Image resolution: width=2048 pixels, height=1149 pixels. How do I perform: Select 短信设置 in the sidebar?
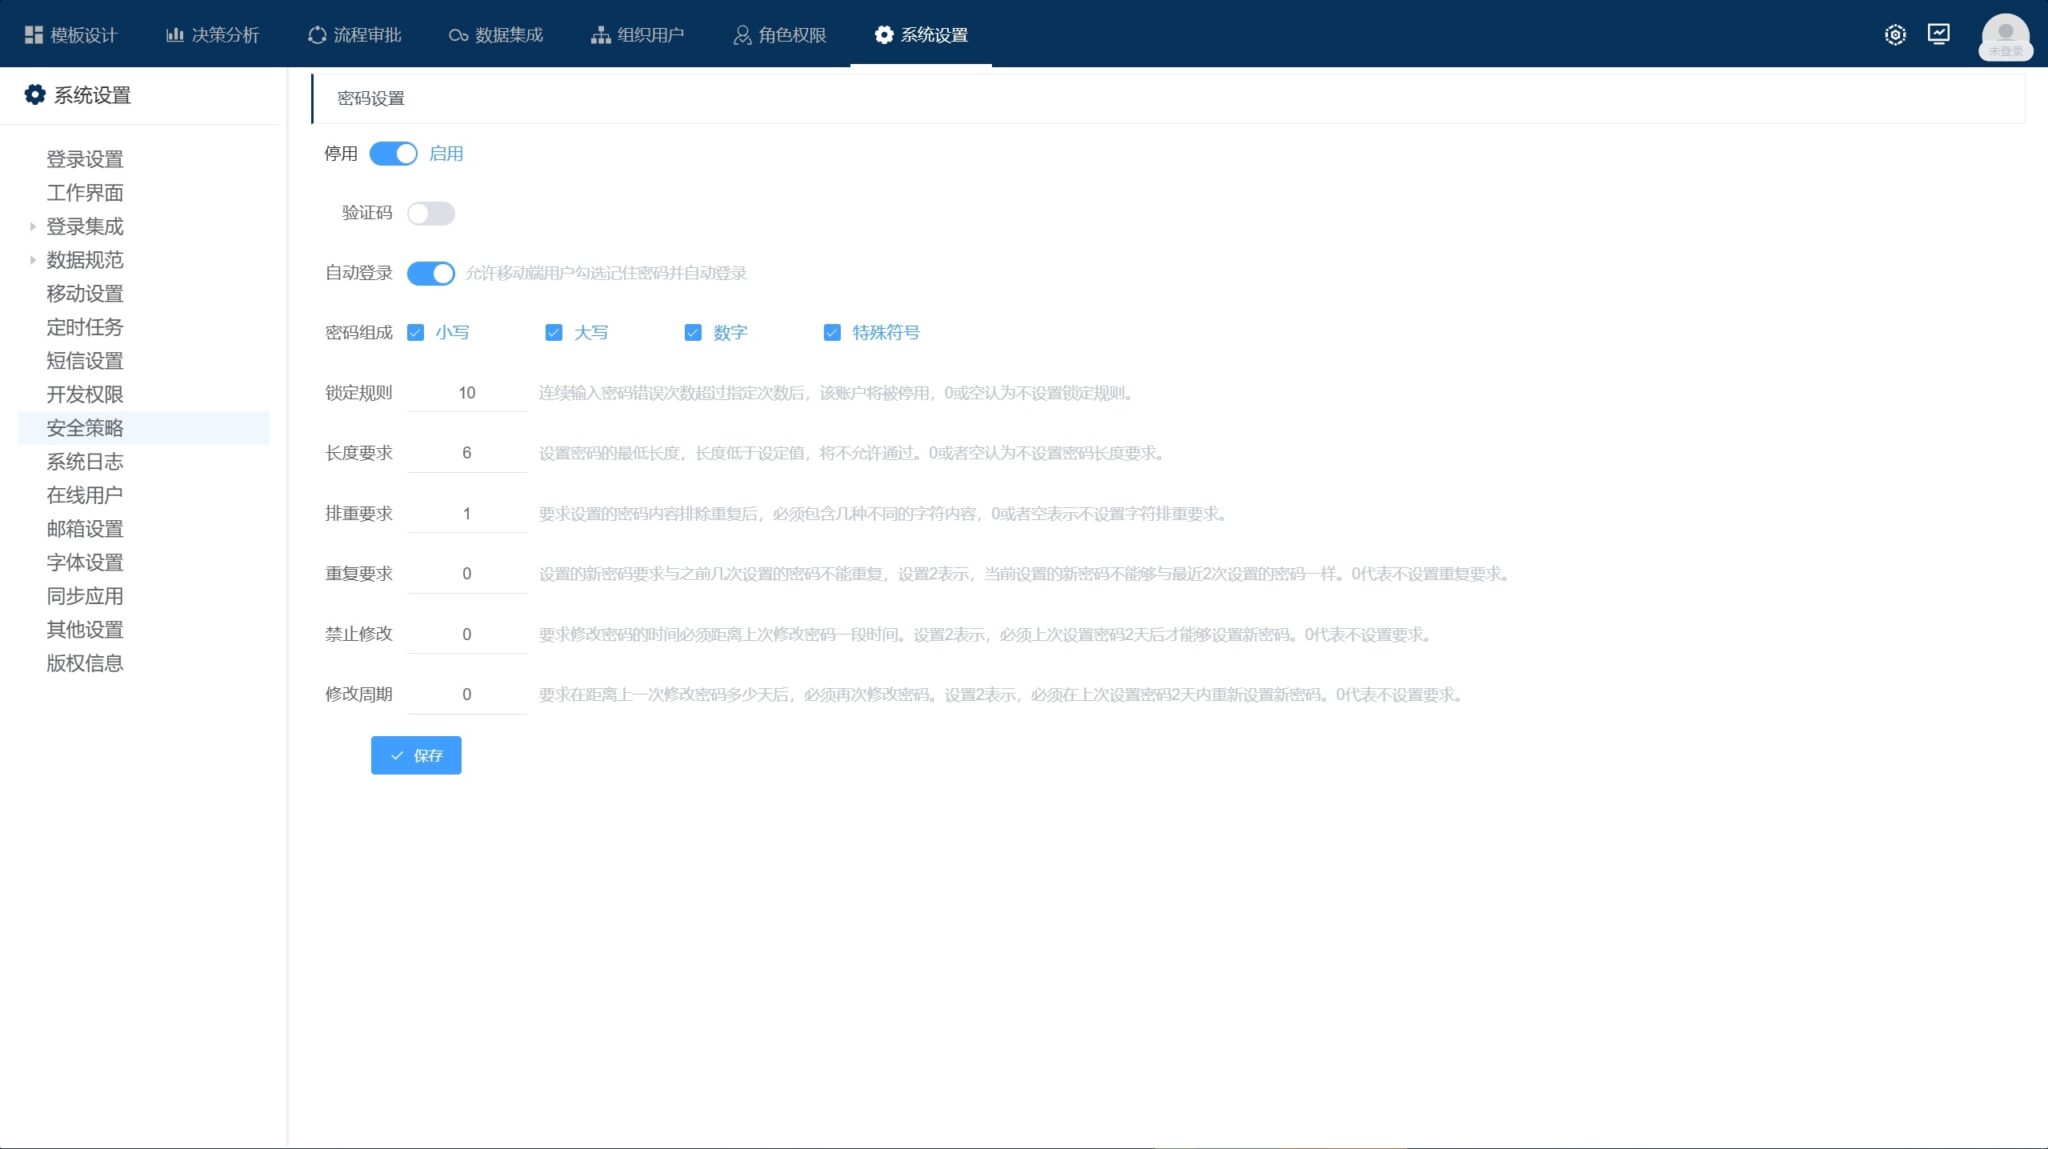click(85, 360)
